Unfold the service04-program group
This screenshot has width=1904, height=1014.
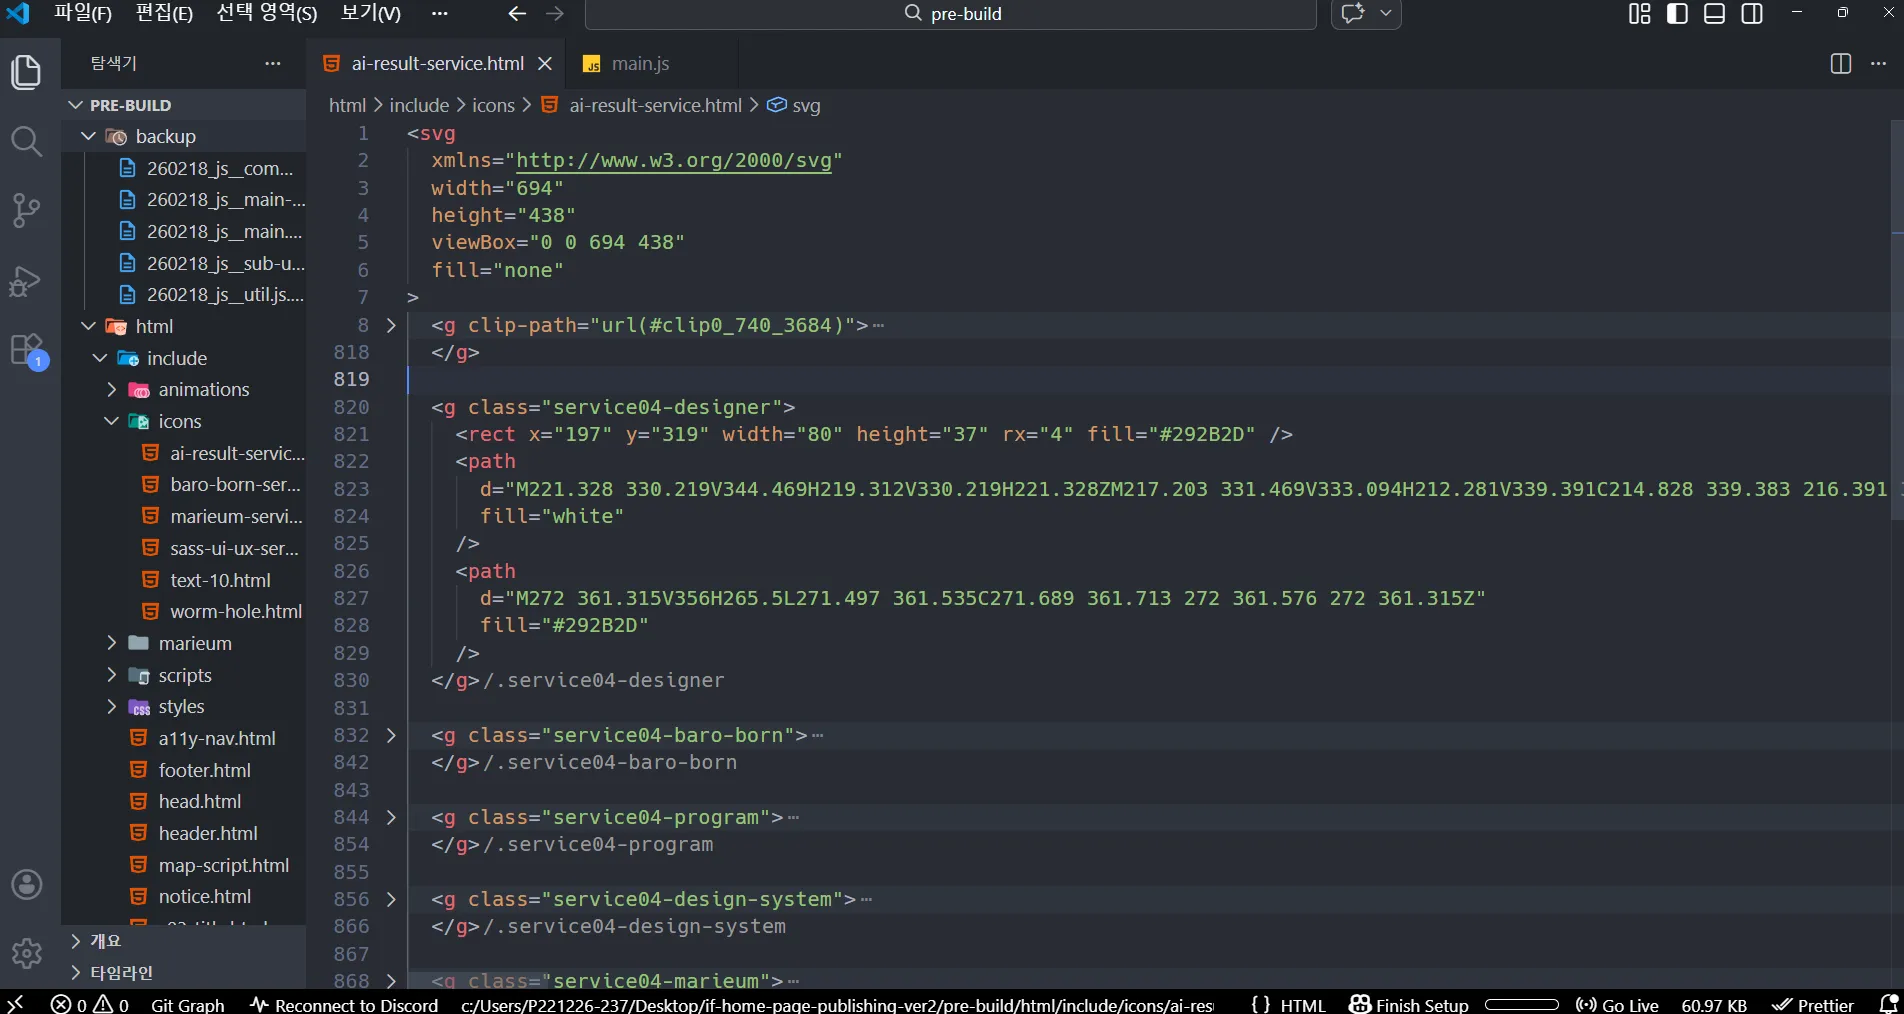point(391,817)
